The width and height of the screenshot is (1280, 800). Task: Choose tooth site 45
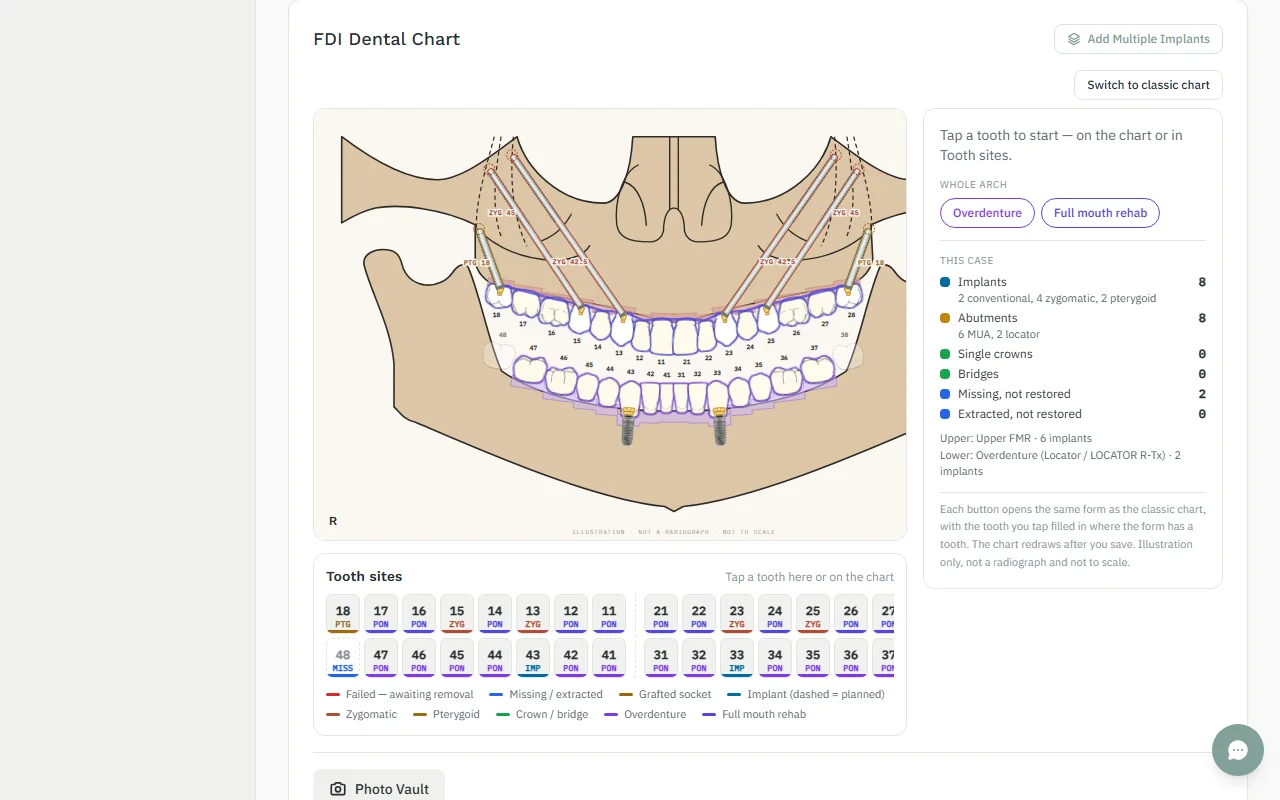coord(457,658)
